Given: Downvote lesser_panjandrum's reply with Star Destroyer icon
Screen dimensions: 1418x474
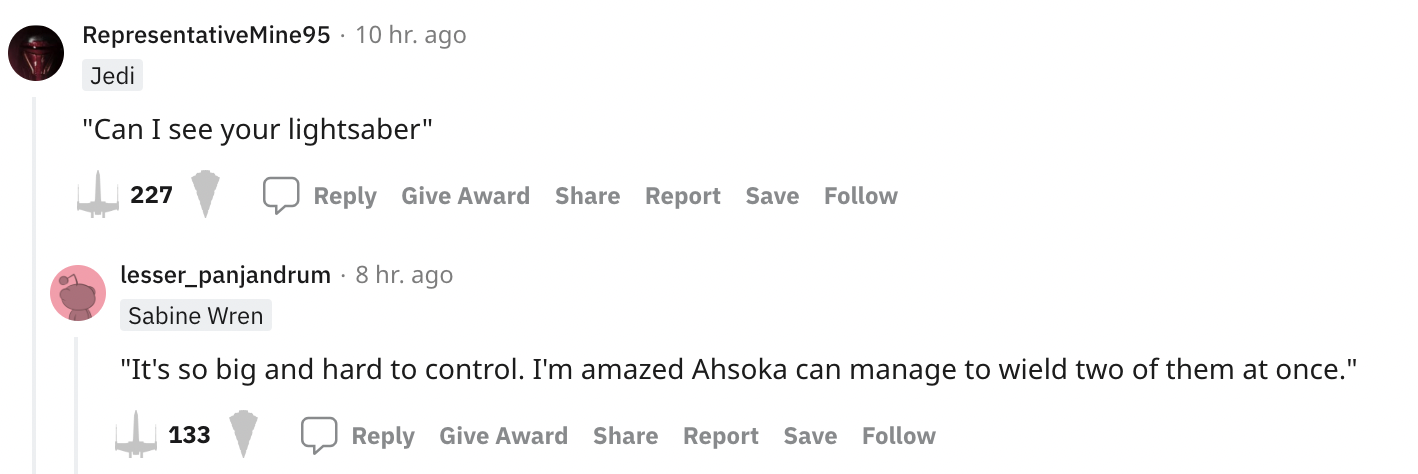Looking at the screenshot, I should click(243, 435).
